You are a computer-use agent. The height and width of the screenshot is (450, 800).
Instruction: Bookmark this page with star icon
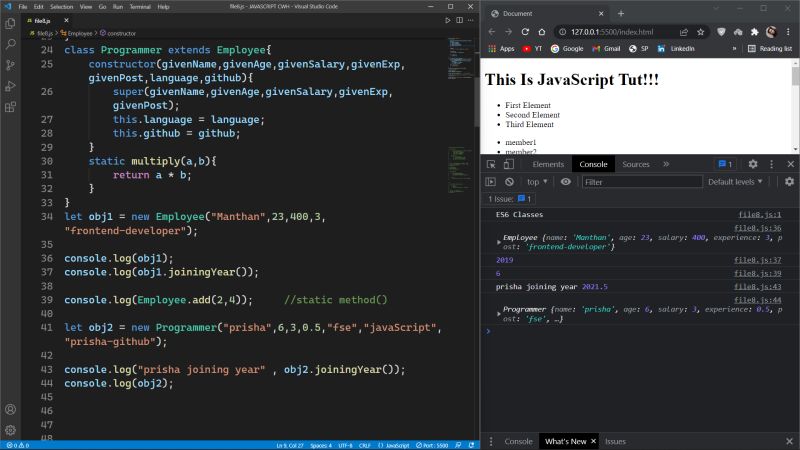tap(701, 32)
